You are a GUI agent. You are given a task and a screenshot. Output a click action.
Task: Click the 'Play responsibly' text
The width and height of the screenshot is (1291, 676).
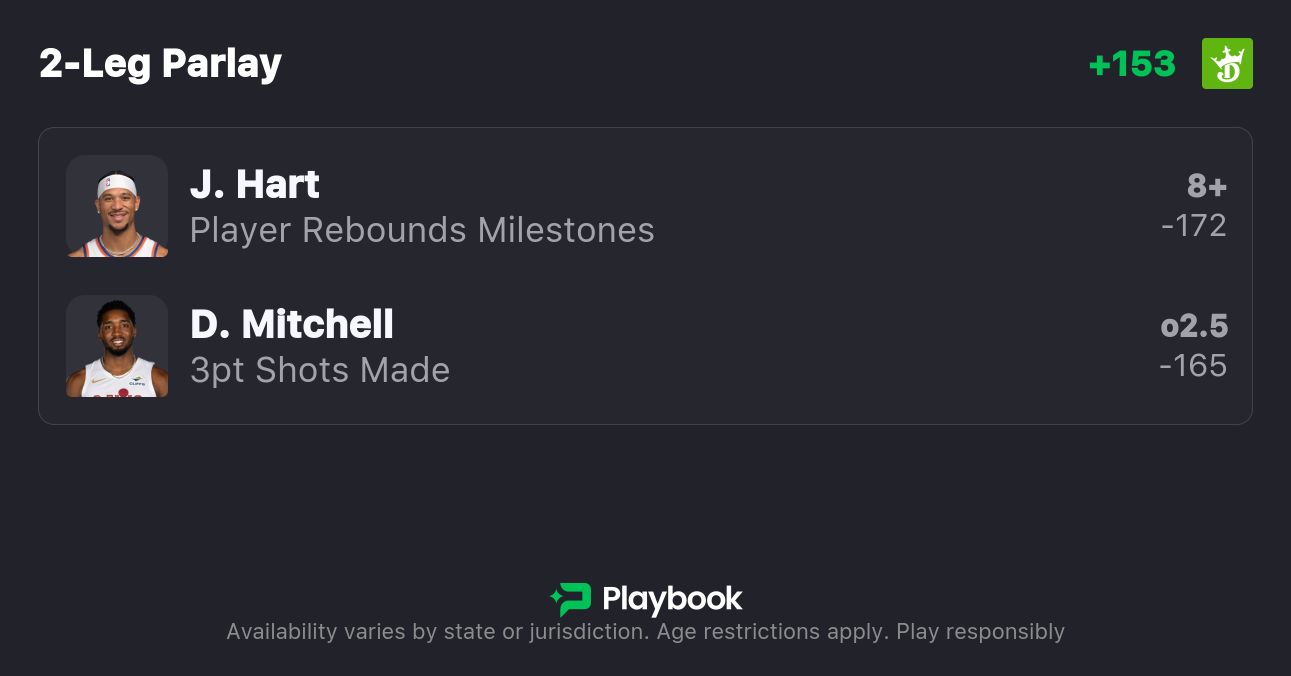[980, 632]
